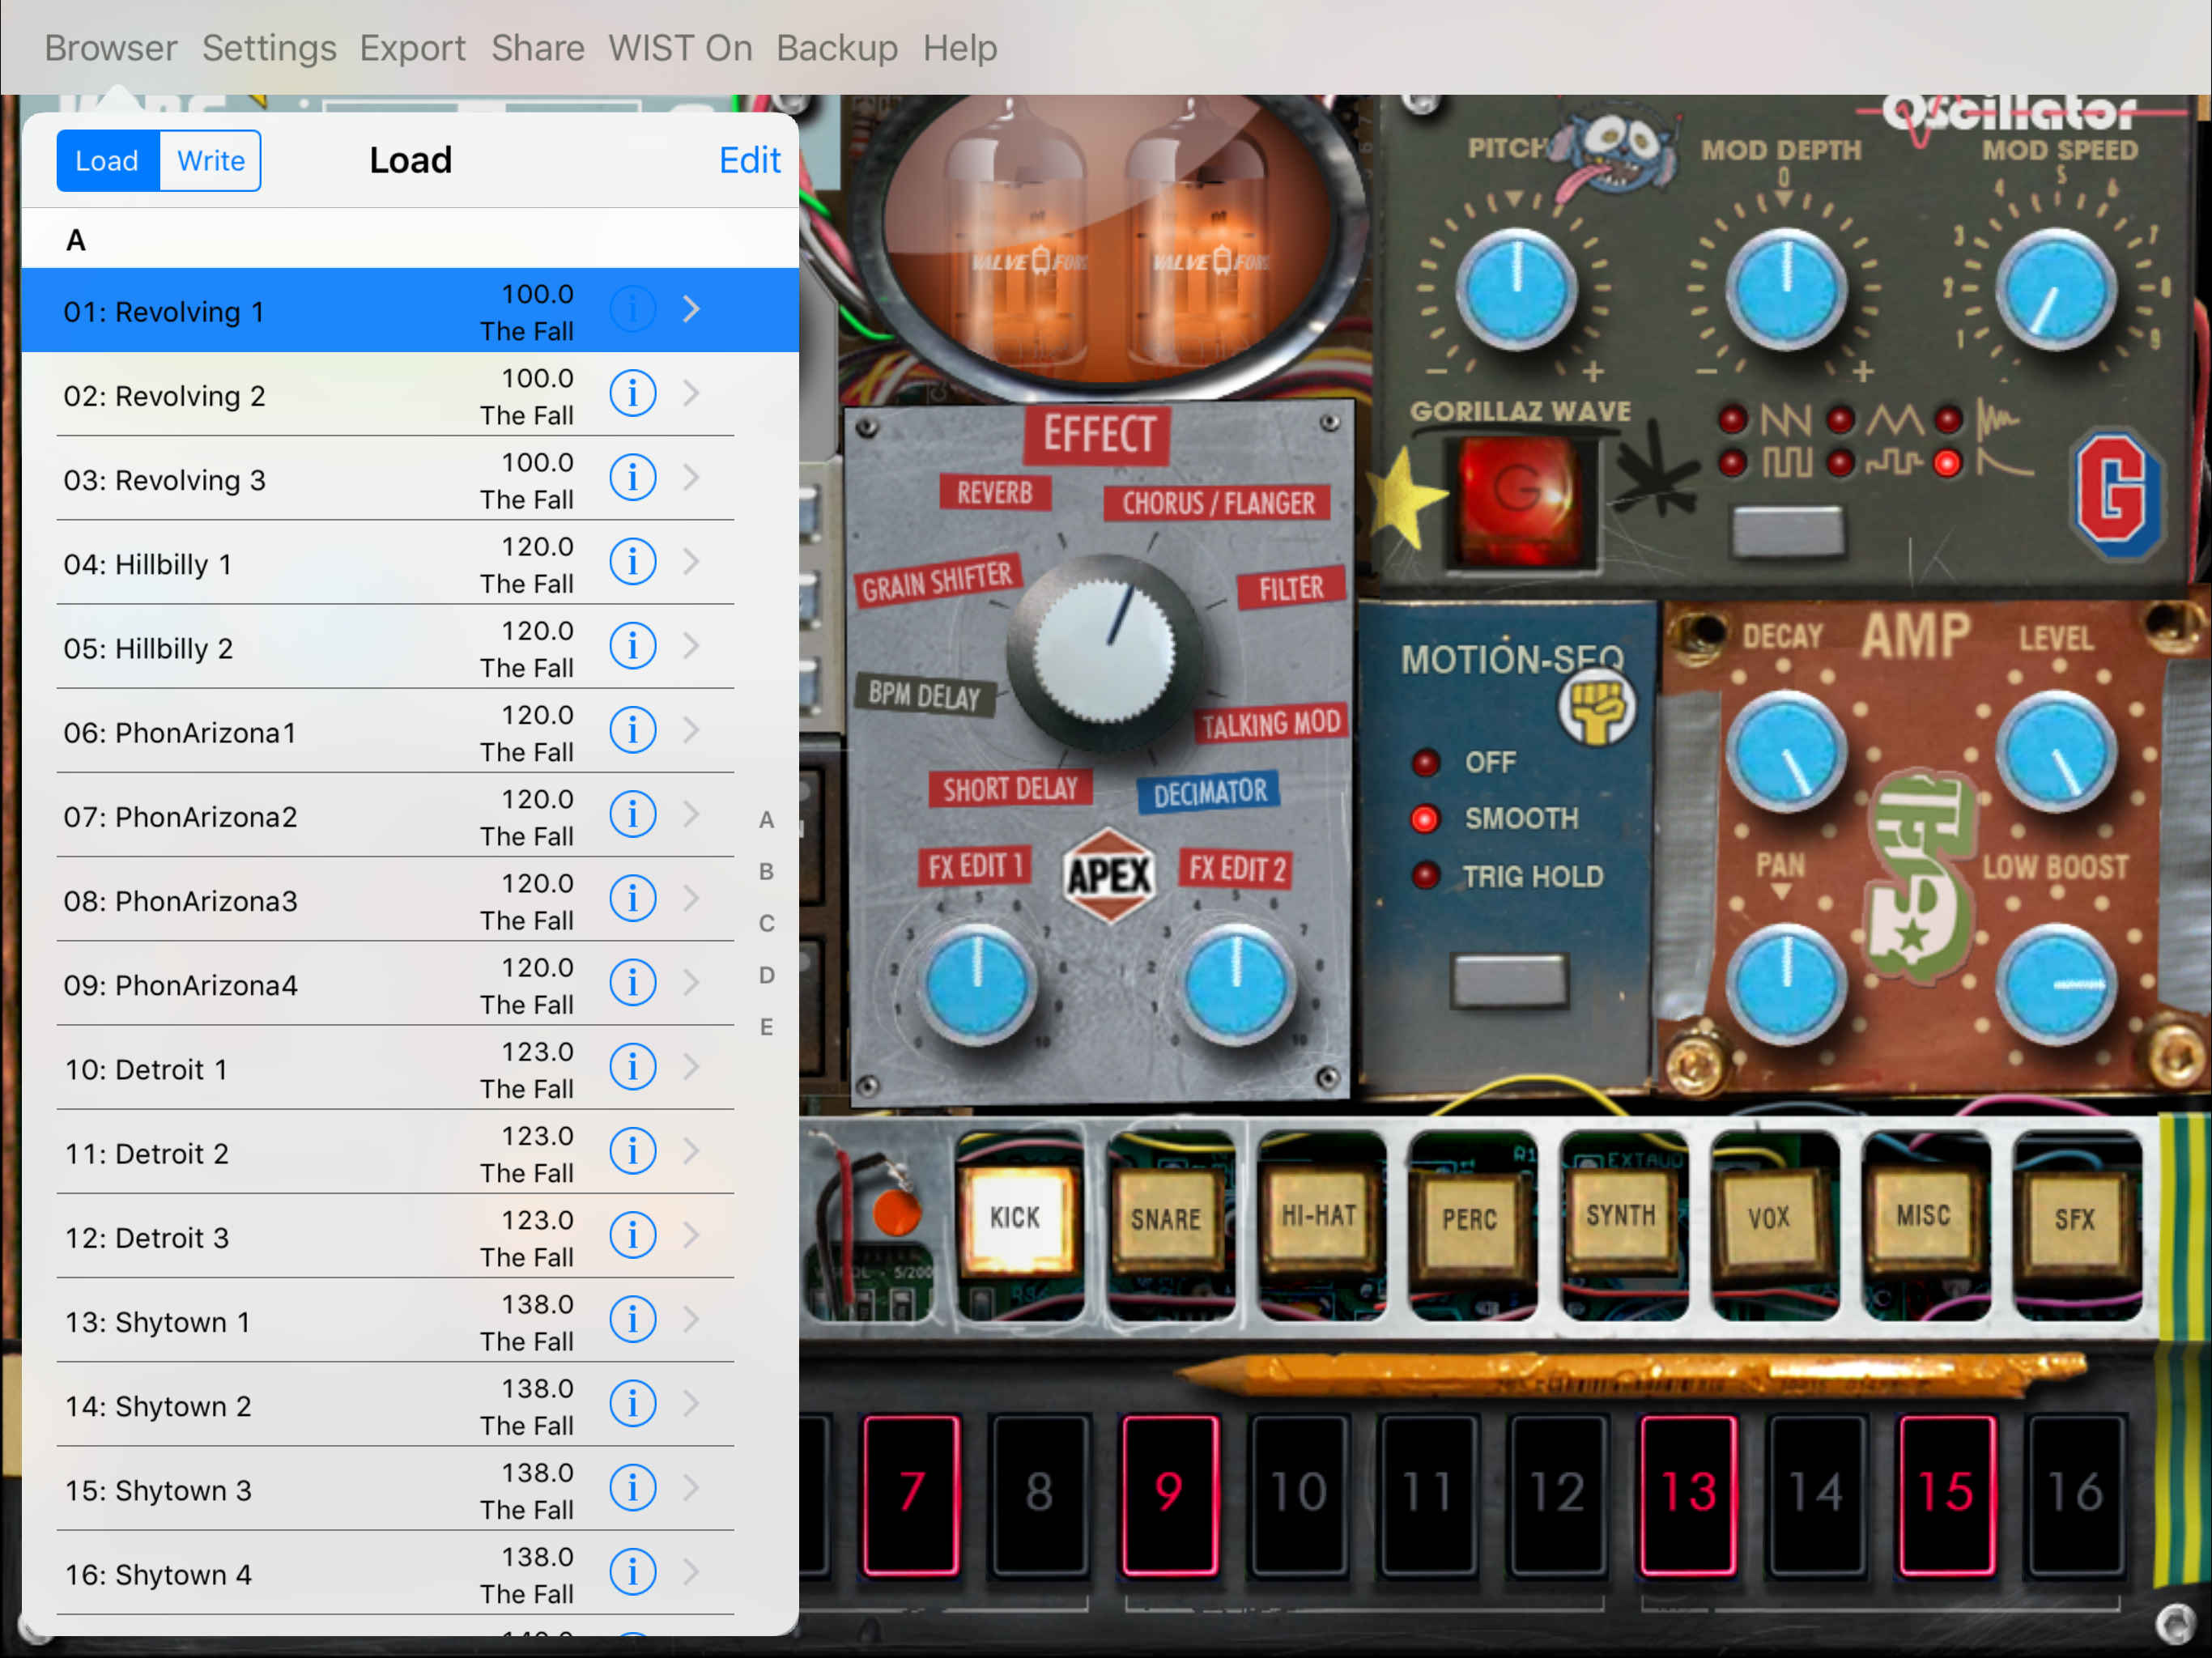Open info for Hillbilly 1 pattern

point(633,562)
